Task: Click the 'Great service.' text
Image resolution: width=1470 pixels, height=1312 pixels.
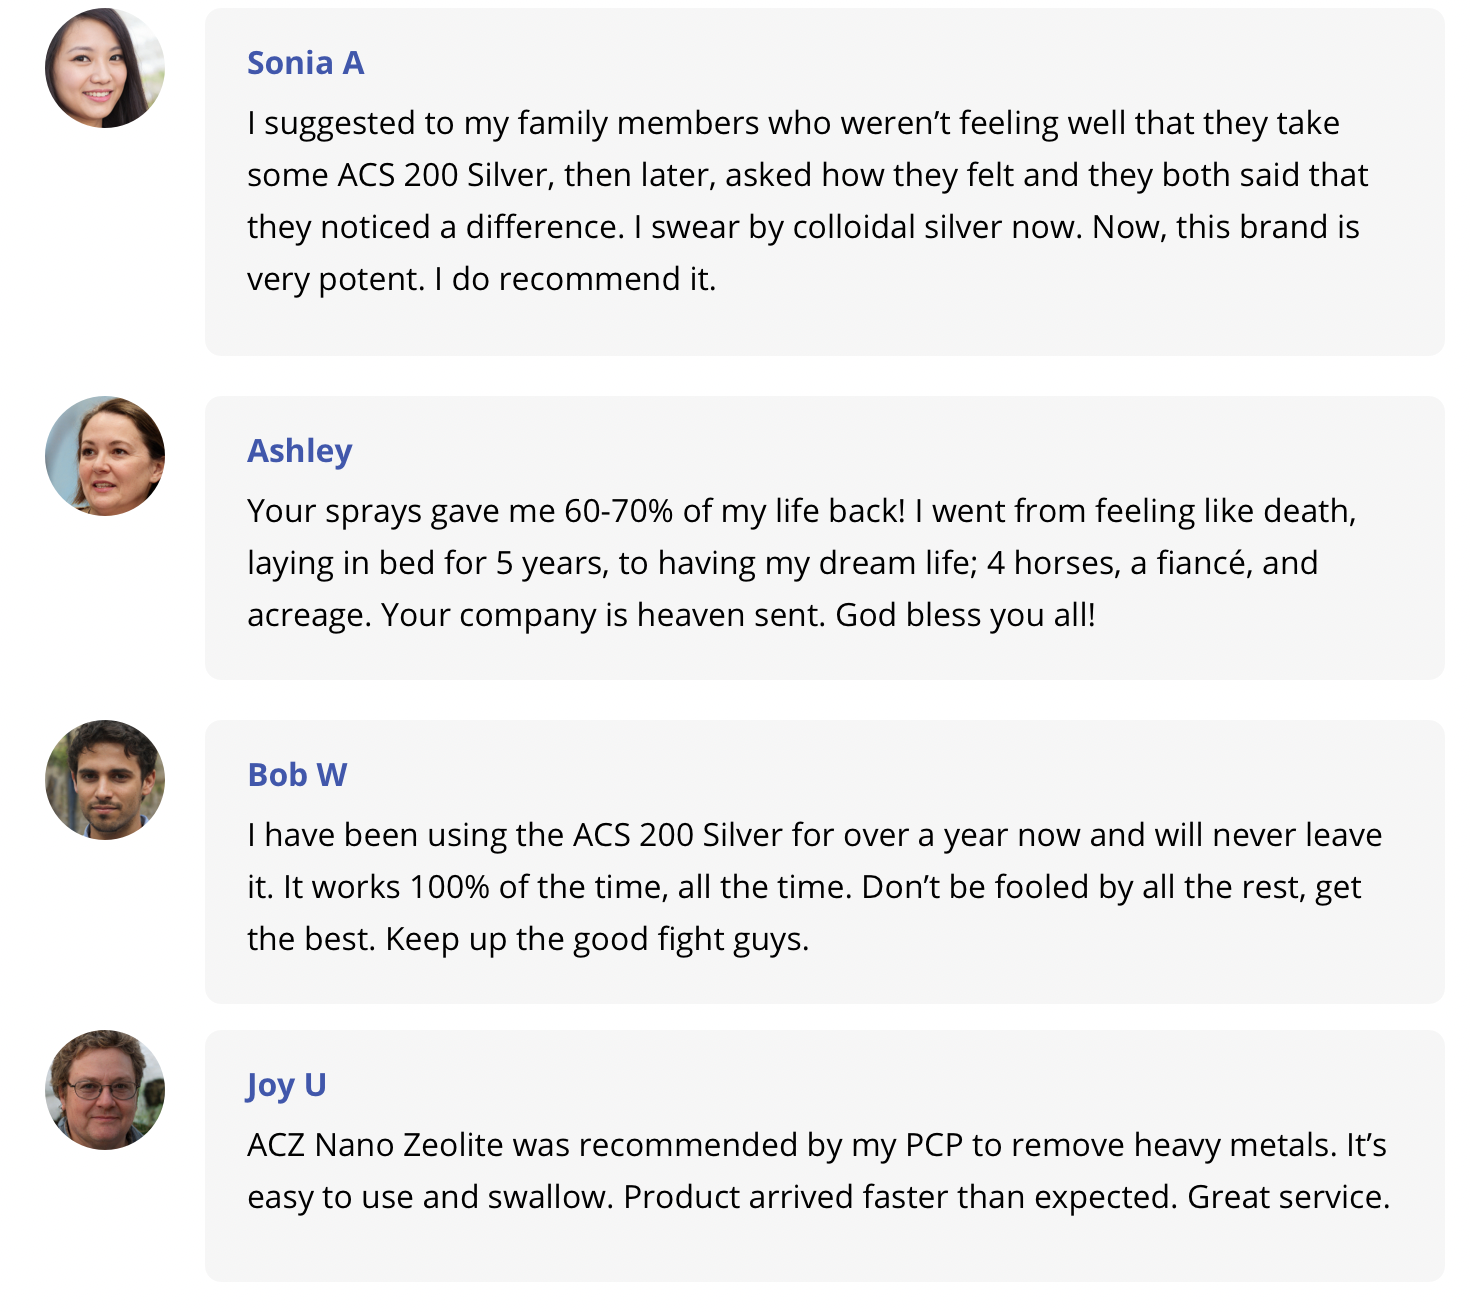Action: click(1288, 1197)
